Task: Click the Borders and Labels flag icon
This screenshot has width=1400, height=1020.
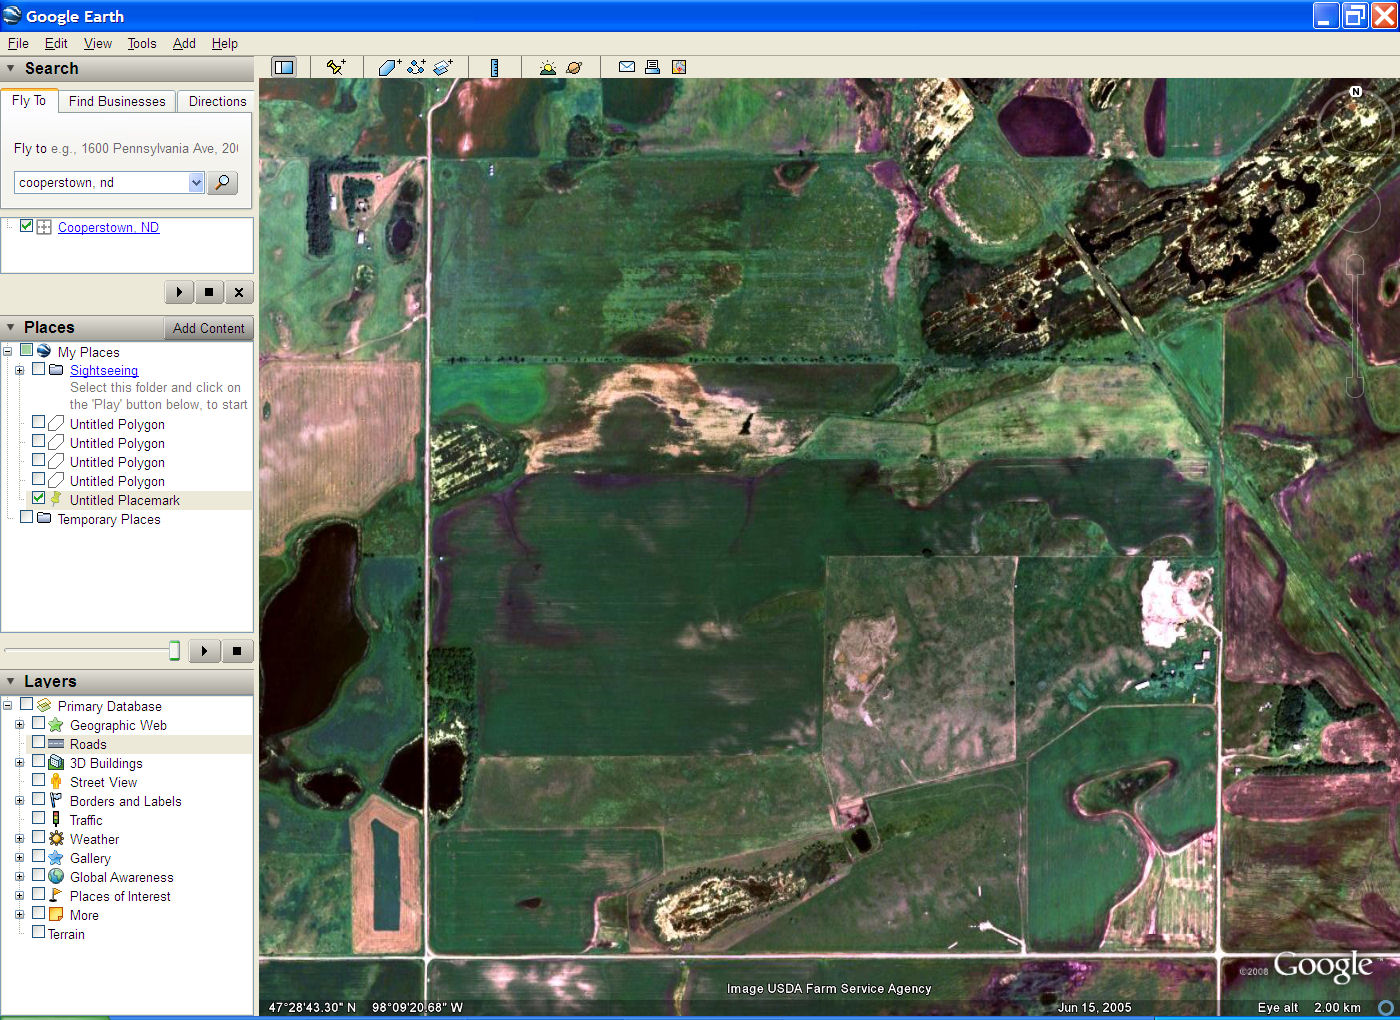Action: [56, 800]
